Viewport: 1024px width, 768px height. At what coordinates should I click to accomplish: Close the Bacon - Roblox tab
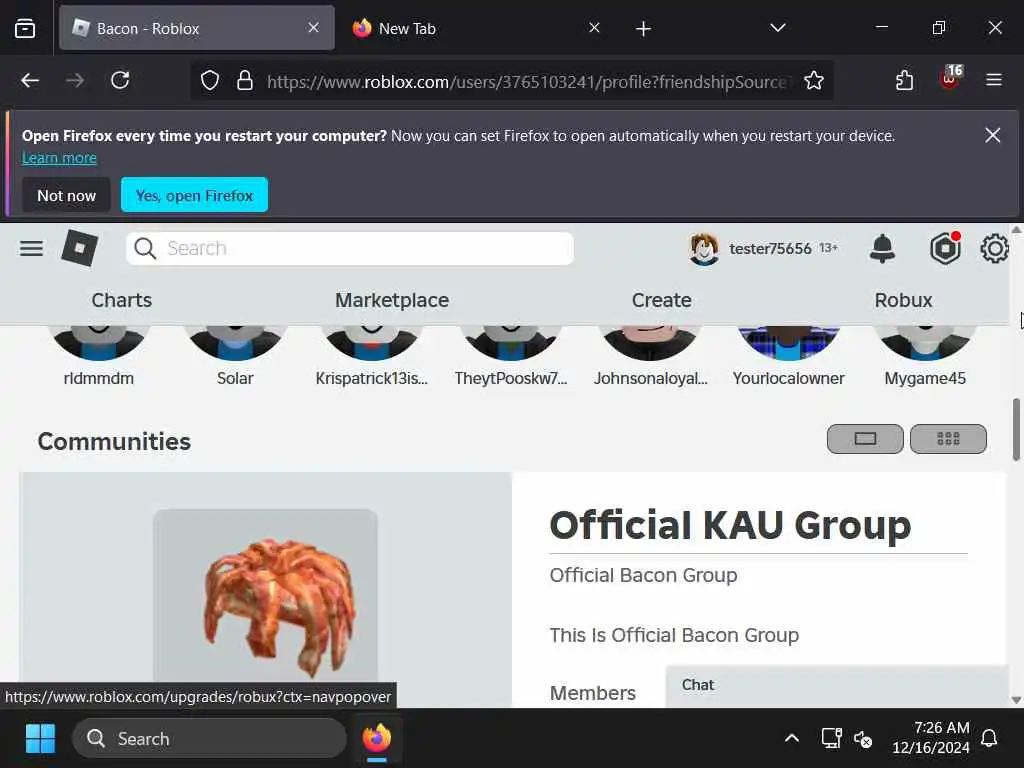[313, 27]
